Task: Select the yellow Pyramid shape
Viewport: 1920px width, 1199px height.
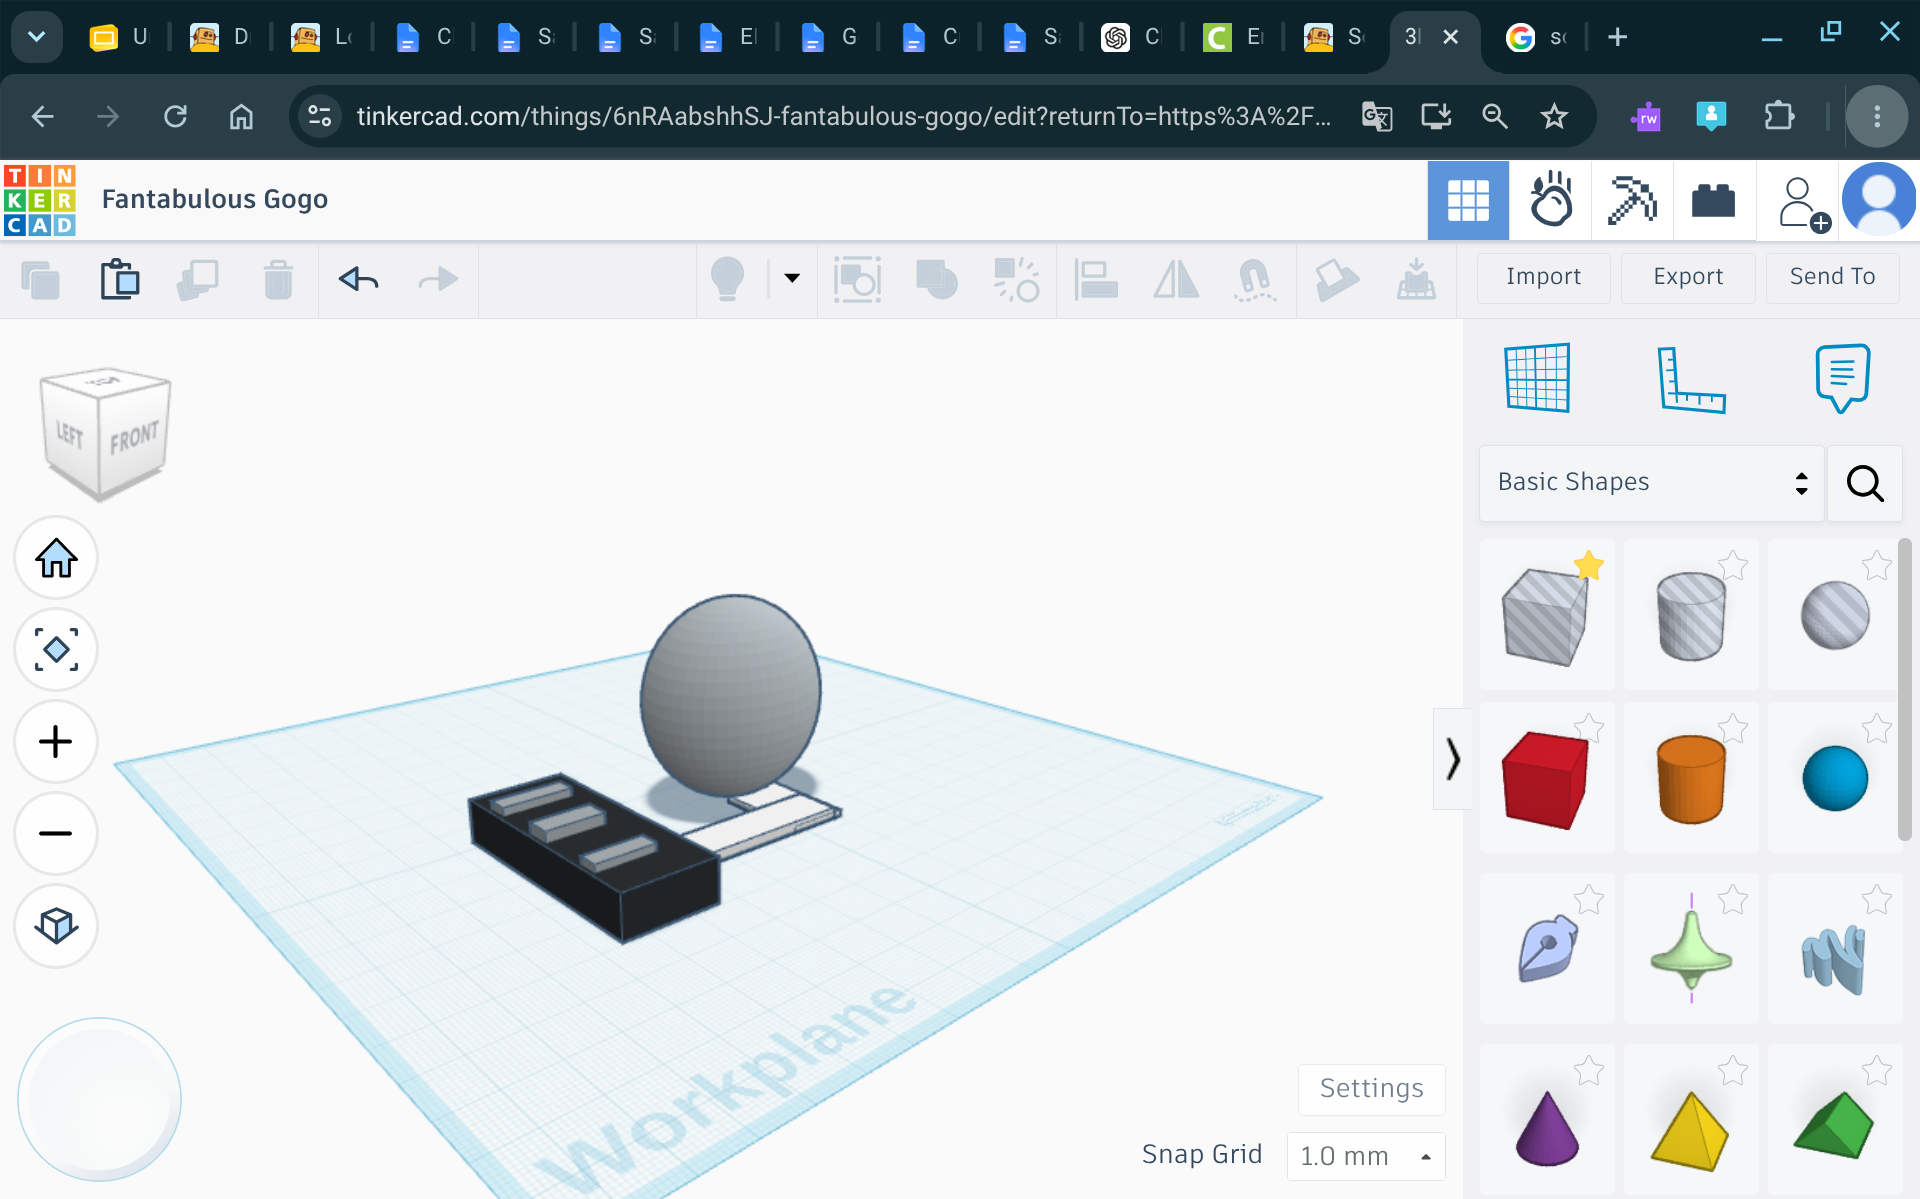Action: [x=1690, y=1130]
